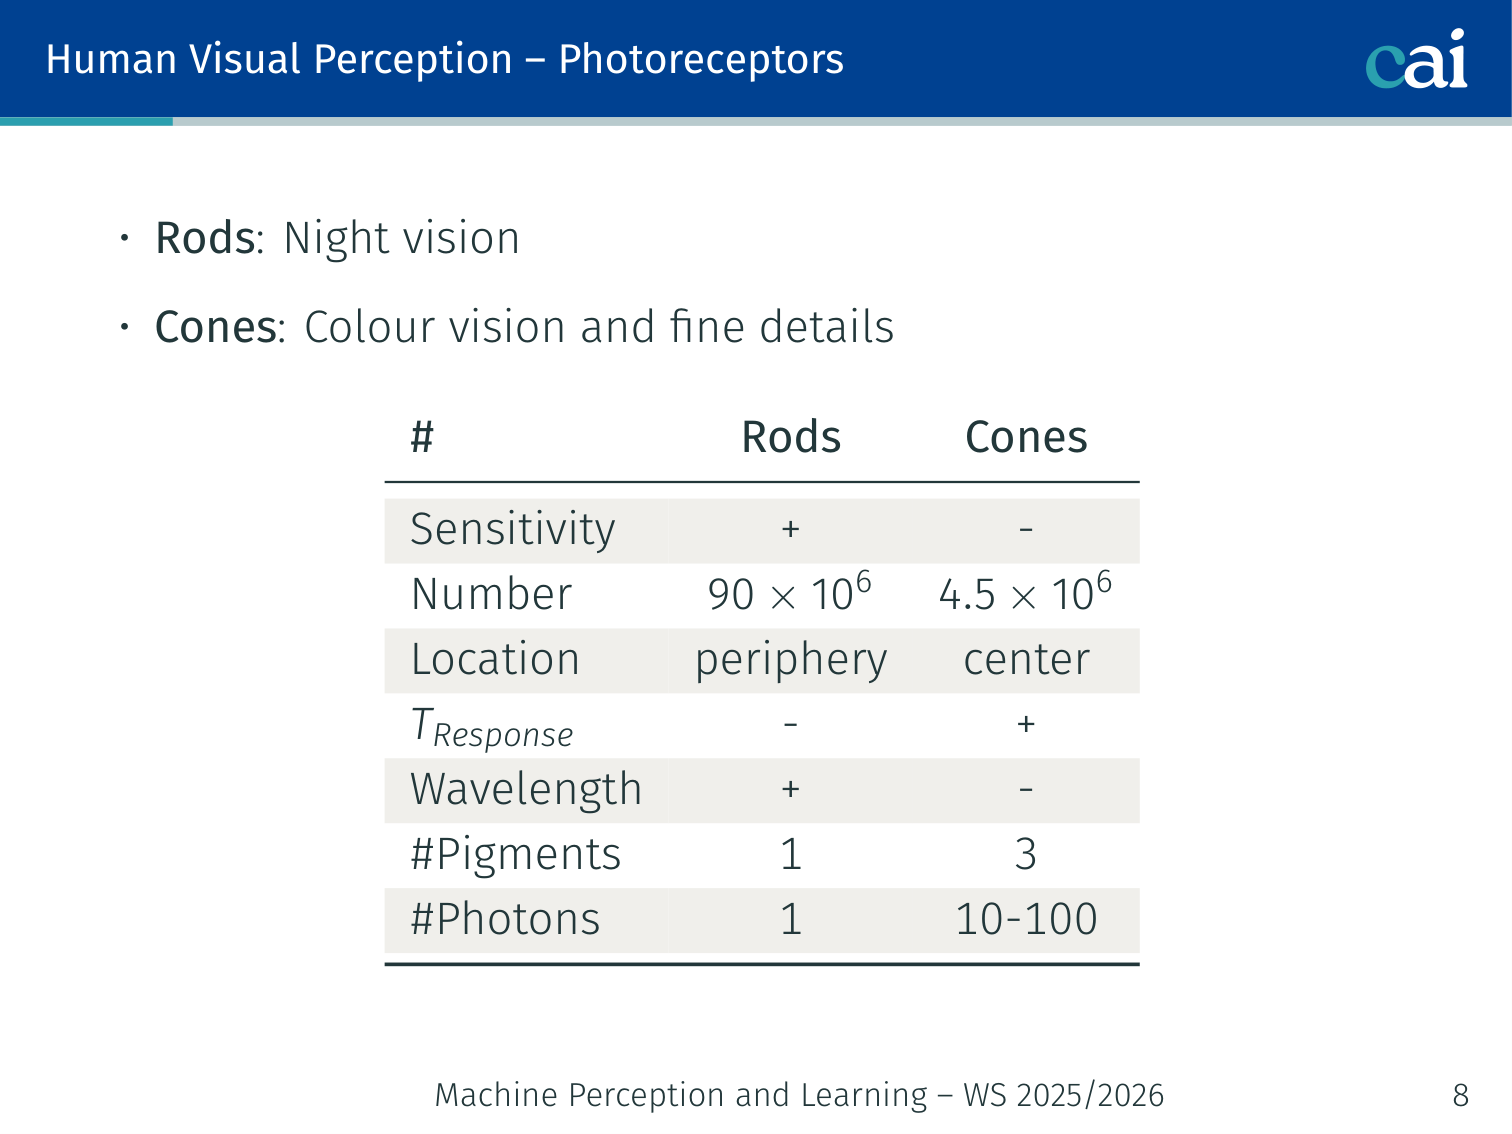This screenshot has width=1512, height=1134.
Task: Click the cai logo in the header
Action: point(1416,59)
